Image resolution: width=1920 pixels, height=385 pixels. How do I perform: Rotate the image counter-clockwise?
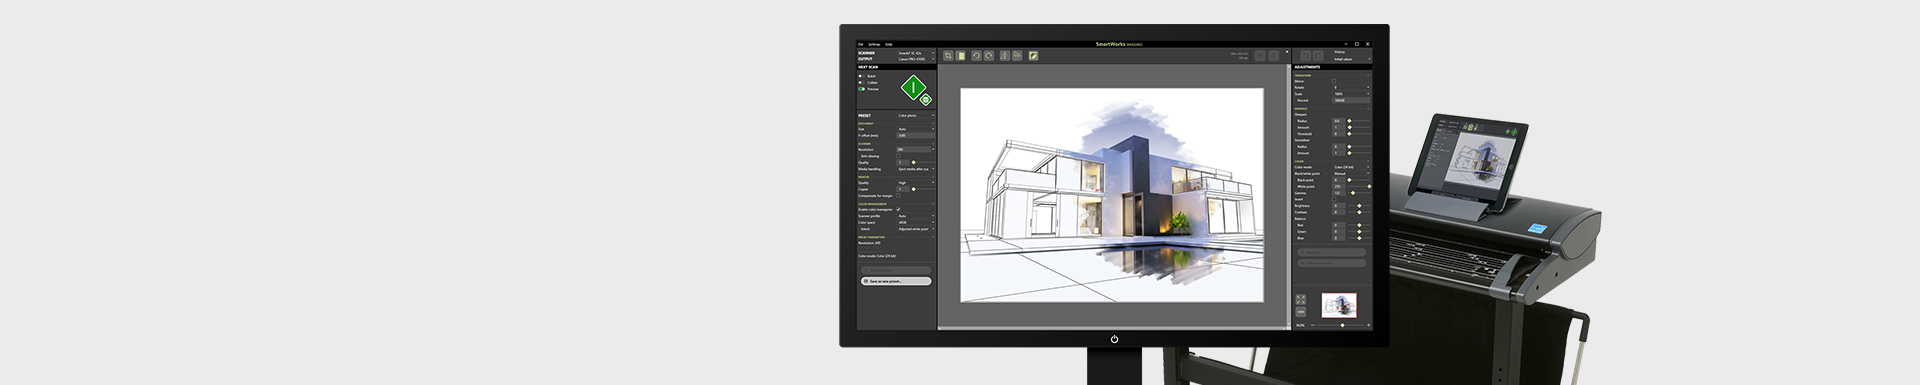click(x=976, y=56)
